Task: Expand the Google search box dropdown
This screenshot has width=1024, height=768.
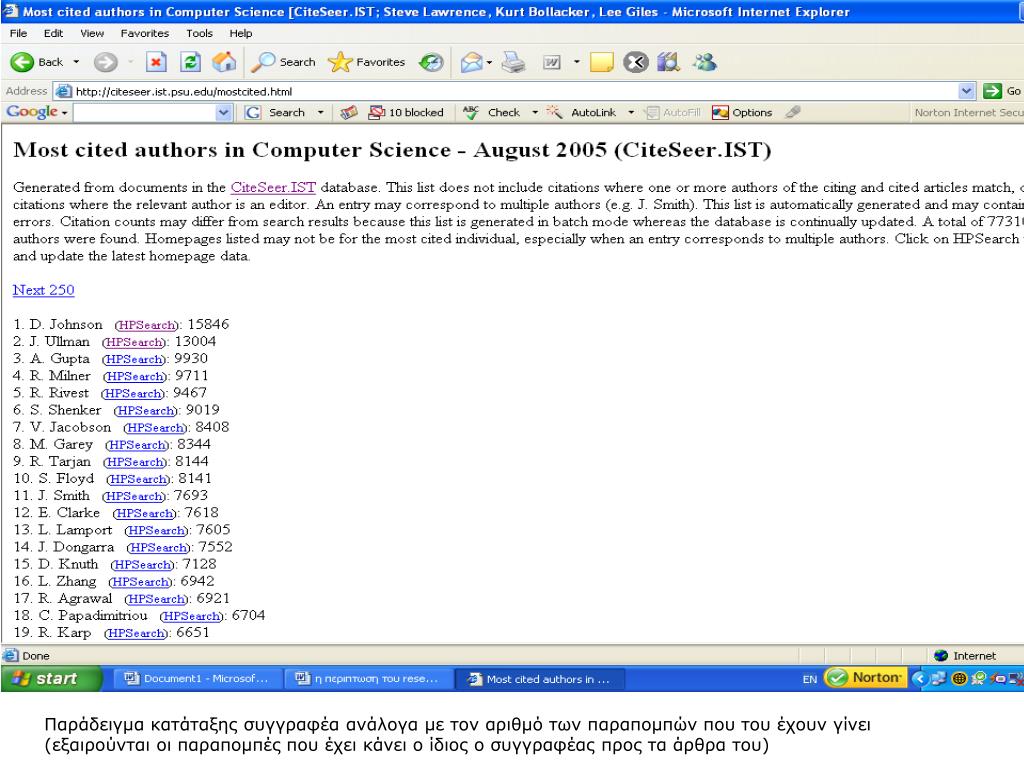Action: 224,112
